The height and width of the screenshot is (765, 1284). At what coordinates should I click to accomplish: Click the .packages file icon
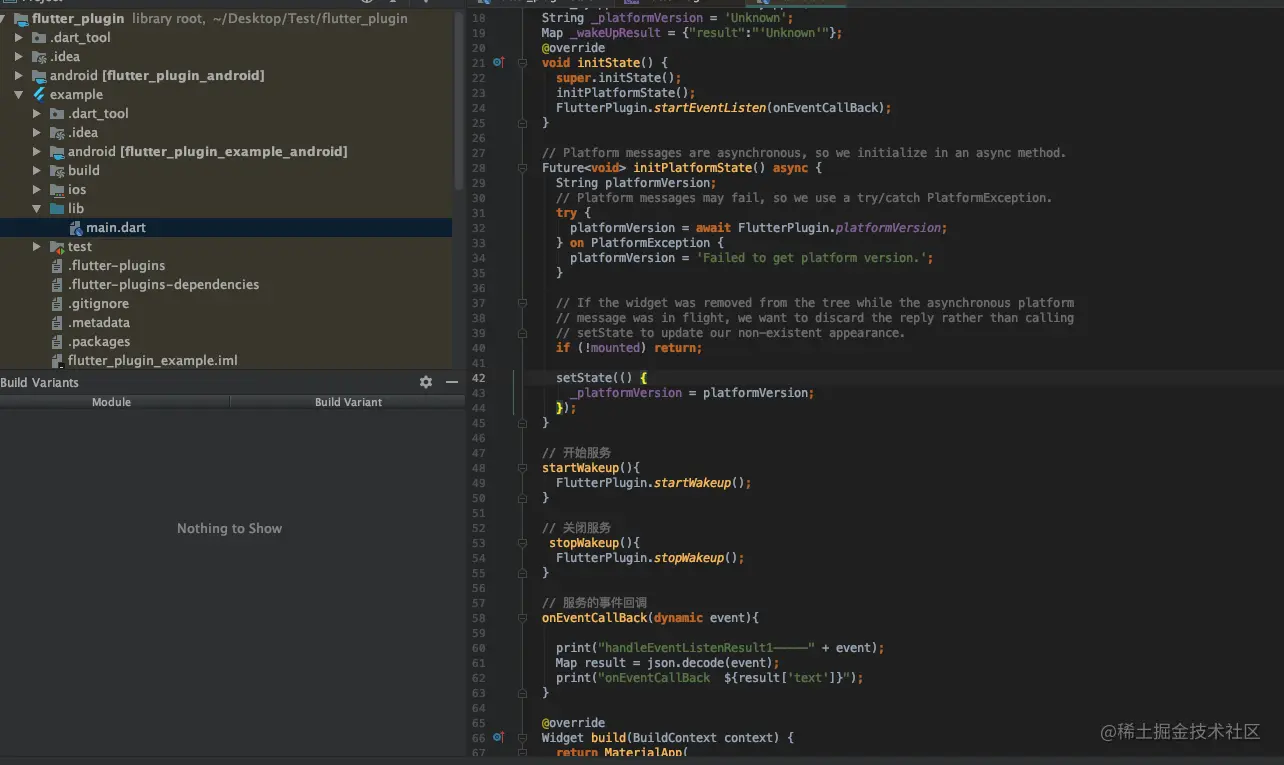(58, 341)
